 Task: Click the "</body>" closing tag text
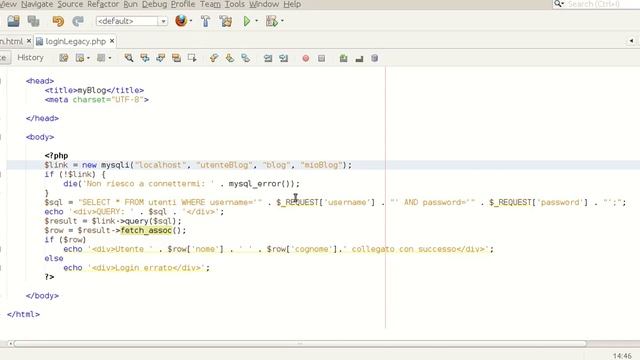[42, 296]
